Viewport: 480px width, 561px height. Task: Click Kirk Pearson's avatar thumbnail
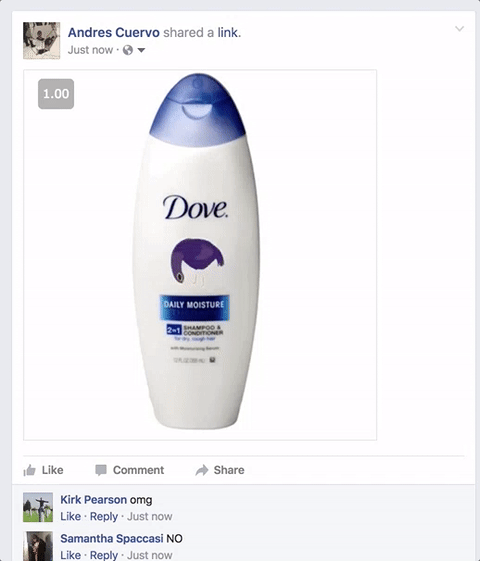[38, 507]
